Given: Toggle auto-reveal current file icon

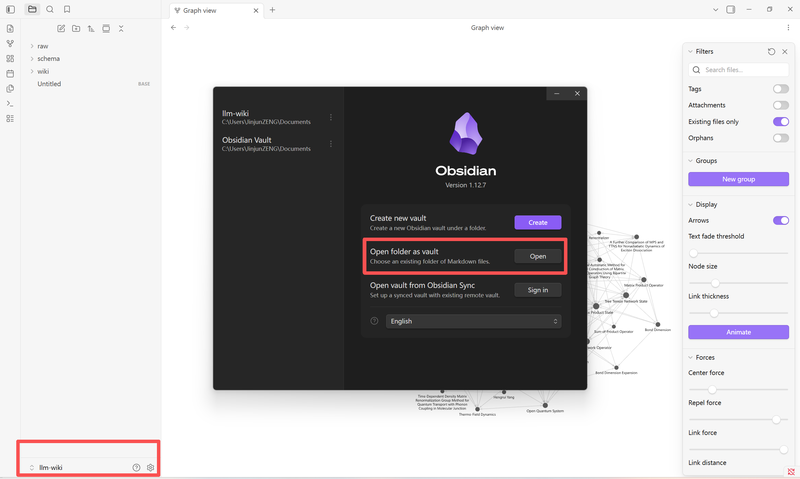Looking at the screenshot, I should (106, 29).
